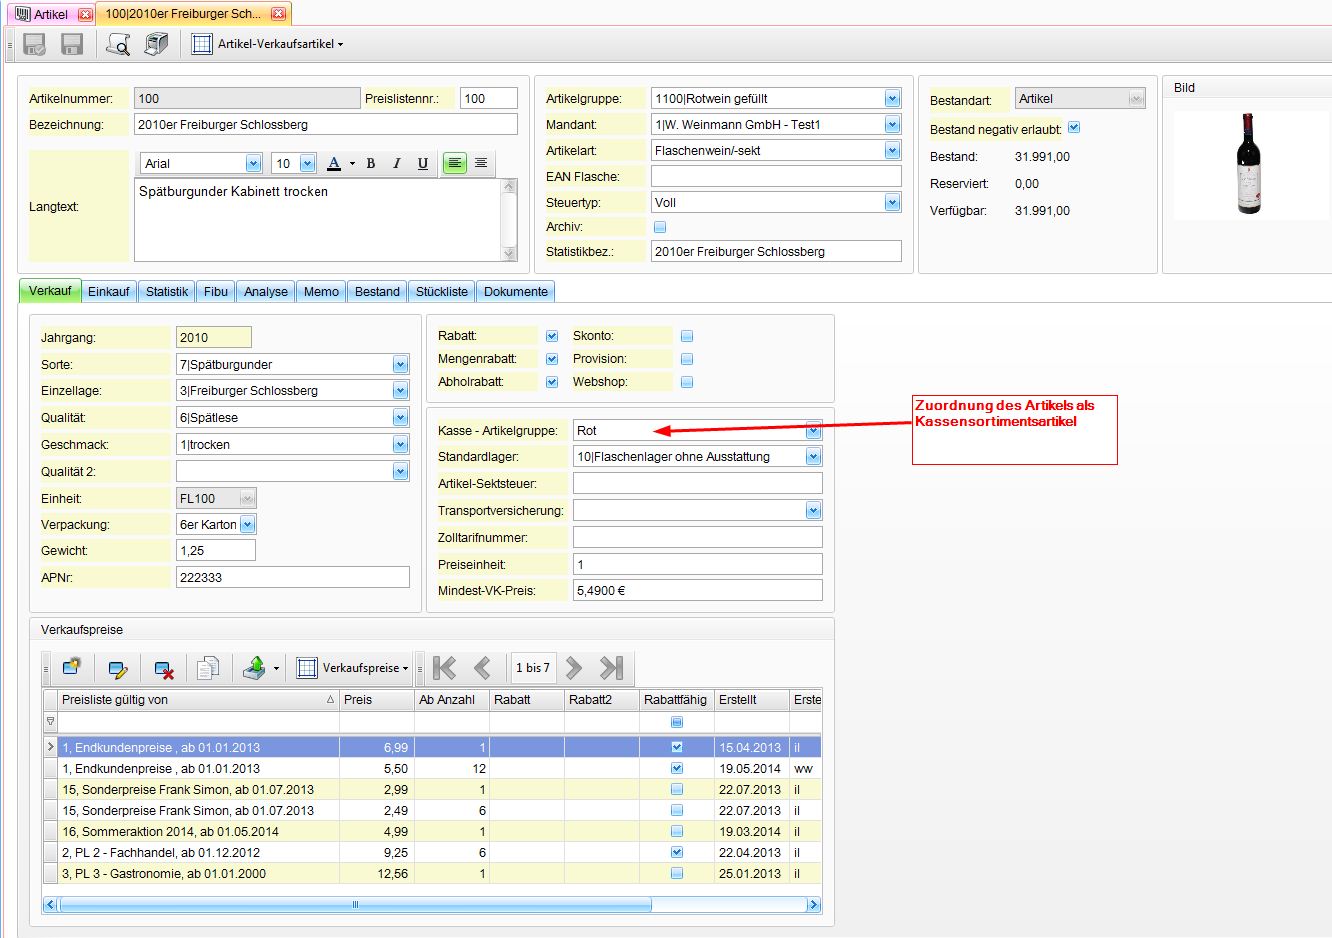
Task: Click the filter funnel icon in price table
Action: pos(51,721)
